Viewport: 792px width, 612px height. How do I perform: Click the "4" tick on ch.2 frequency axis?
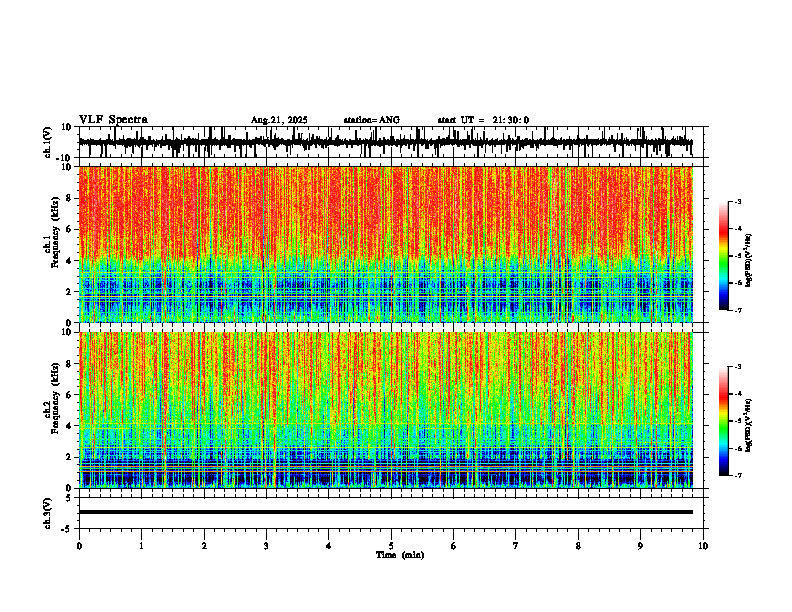pyautogui.click(x=70, y=426)
